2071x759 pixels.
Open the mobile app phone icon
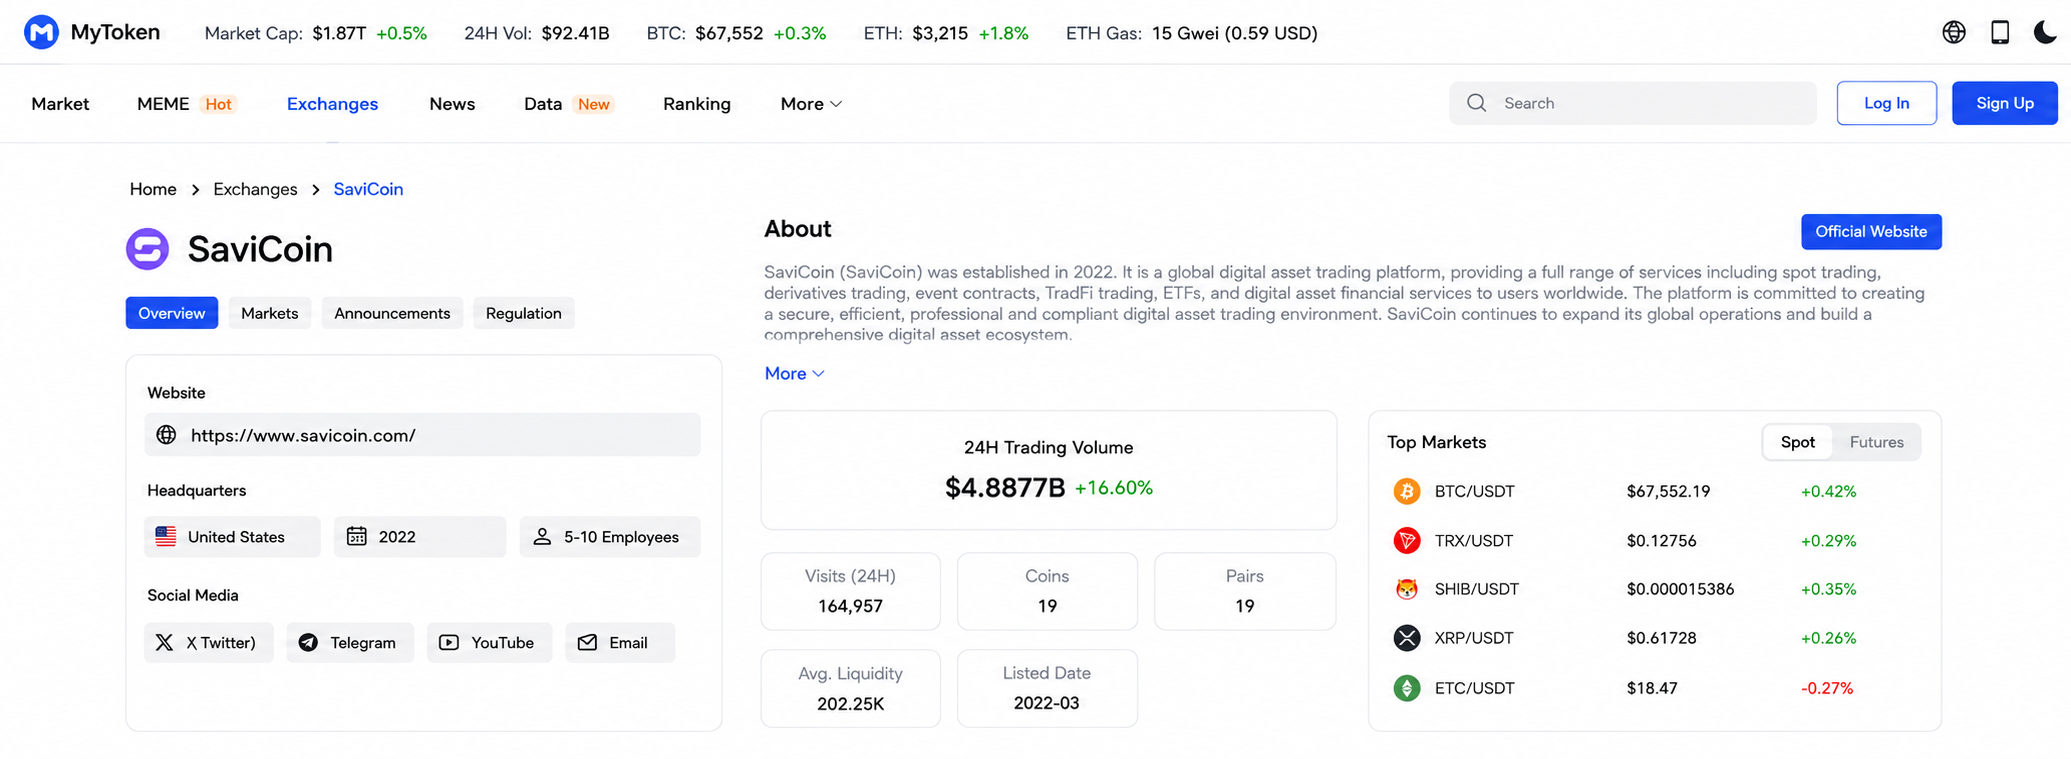(x=2000, y=32)
